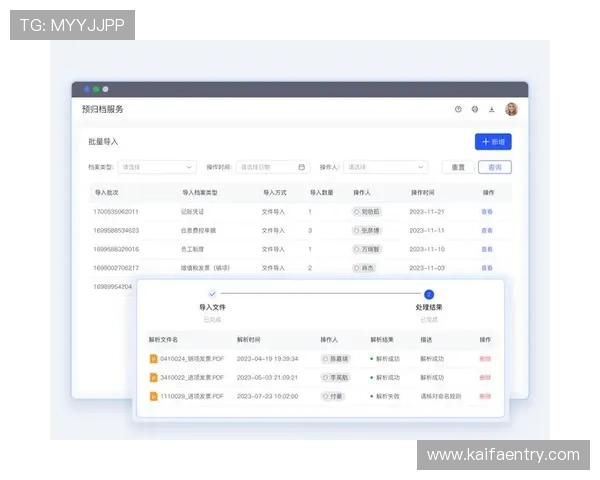Select batch number 1699588534623
This screenshot has height=480, width=600.
(116, 230)
